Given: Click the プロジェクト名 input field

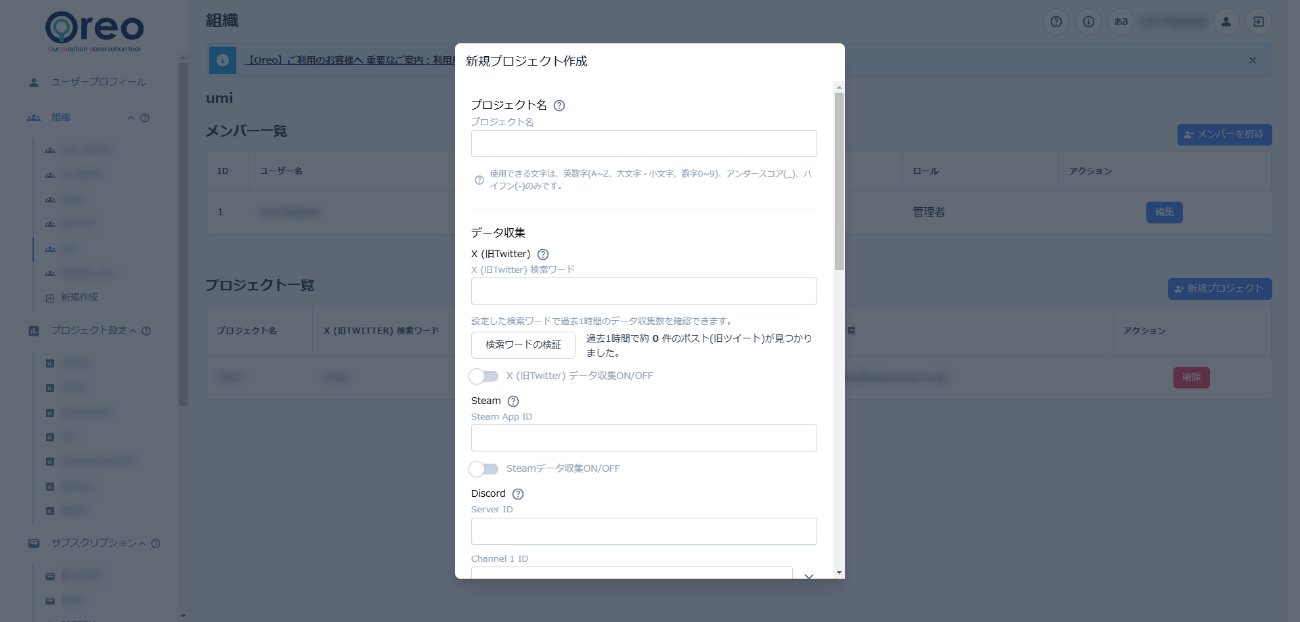Looking at the screenshot, I should pyautogui.click(x=644, y=144).
